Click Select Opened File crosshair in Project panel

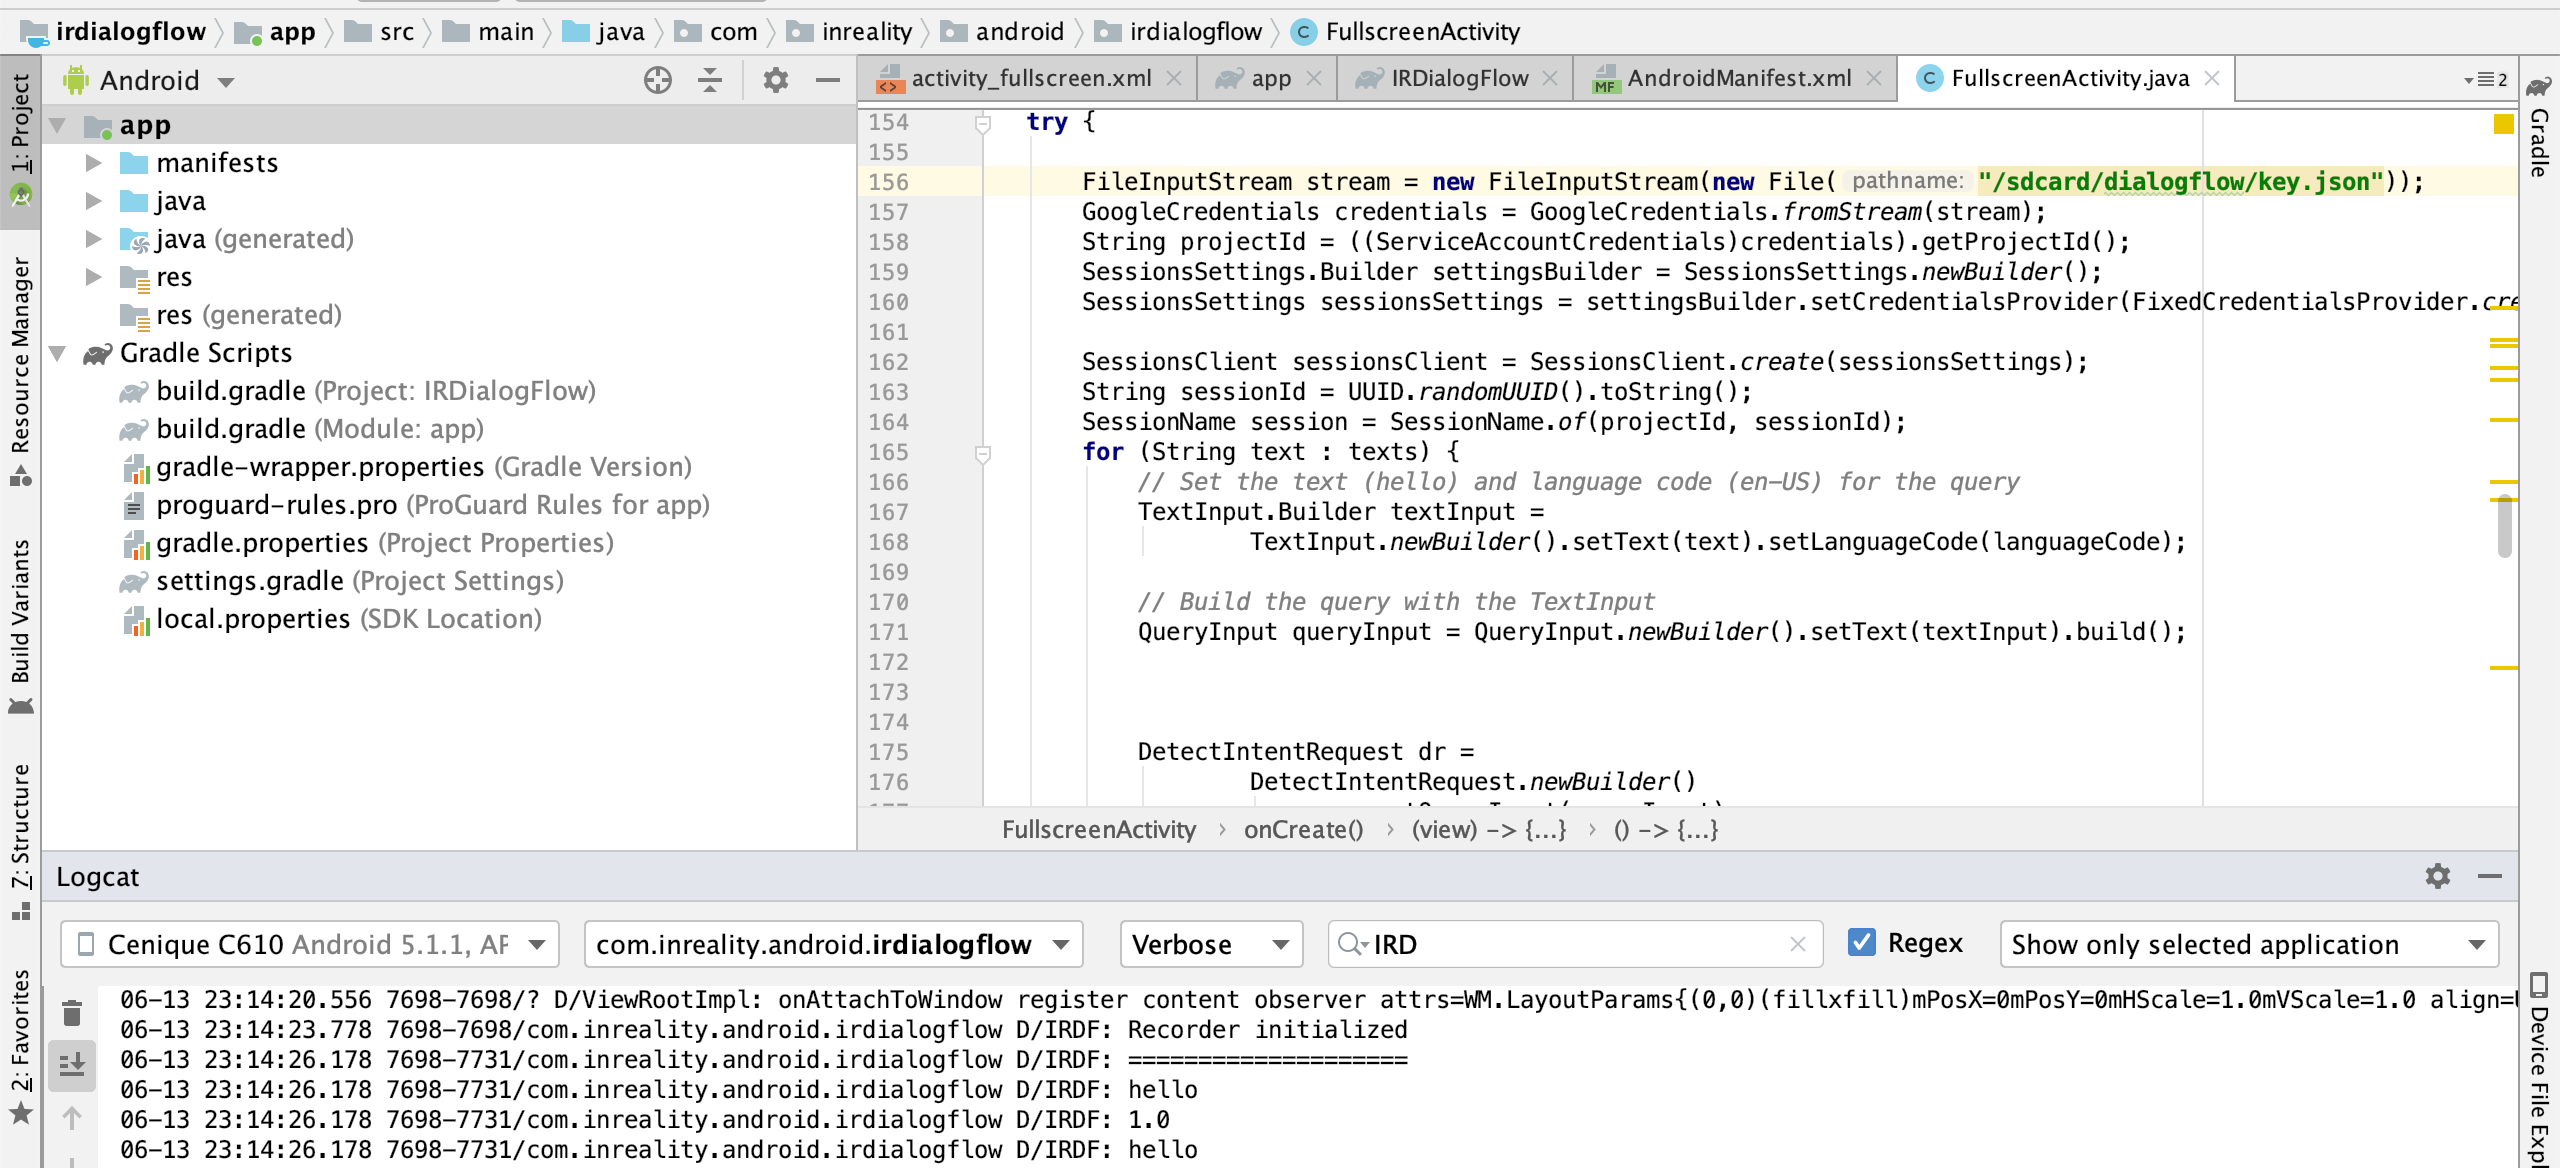coord(656,80)
